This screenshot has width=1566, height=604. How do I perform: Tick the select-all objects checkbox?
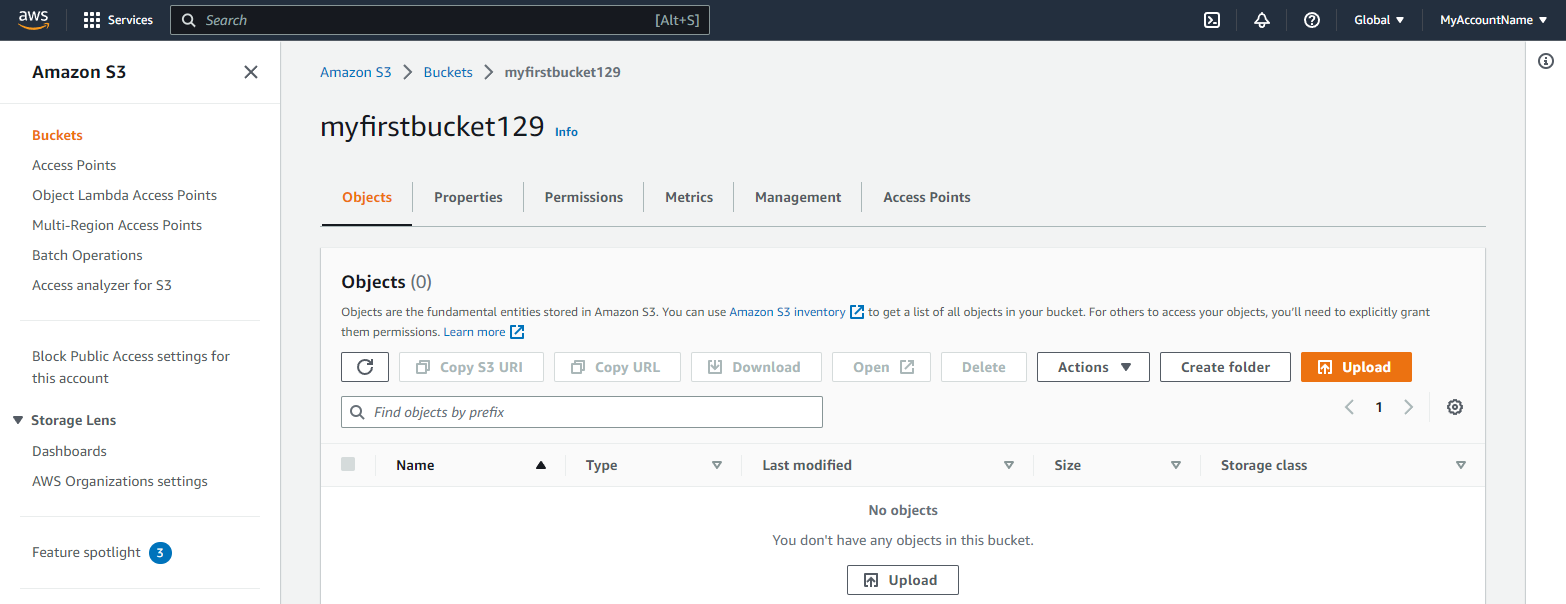click(x=348, y=464)
